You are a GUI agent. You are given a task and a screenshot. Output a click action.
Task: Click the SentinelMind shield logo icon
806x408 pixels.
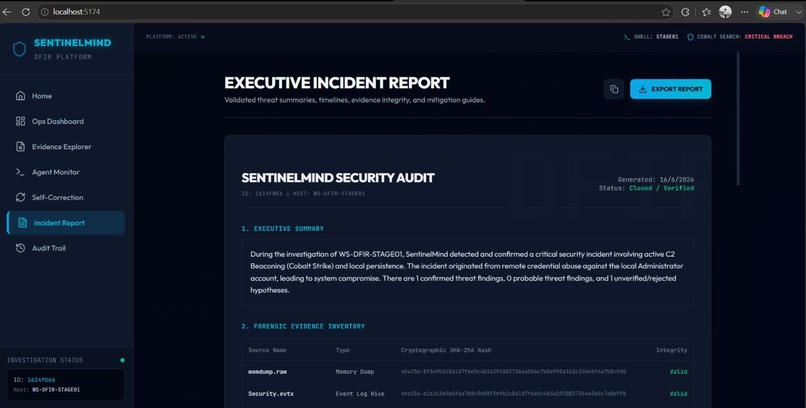pos(20,49)
